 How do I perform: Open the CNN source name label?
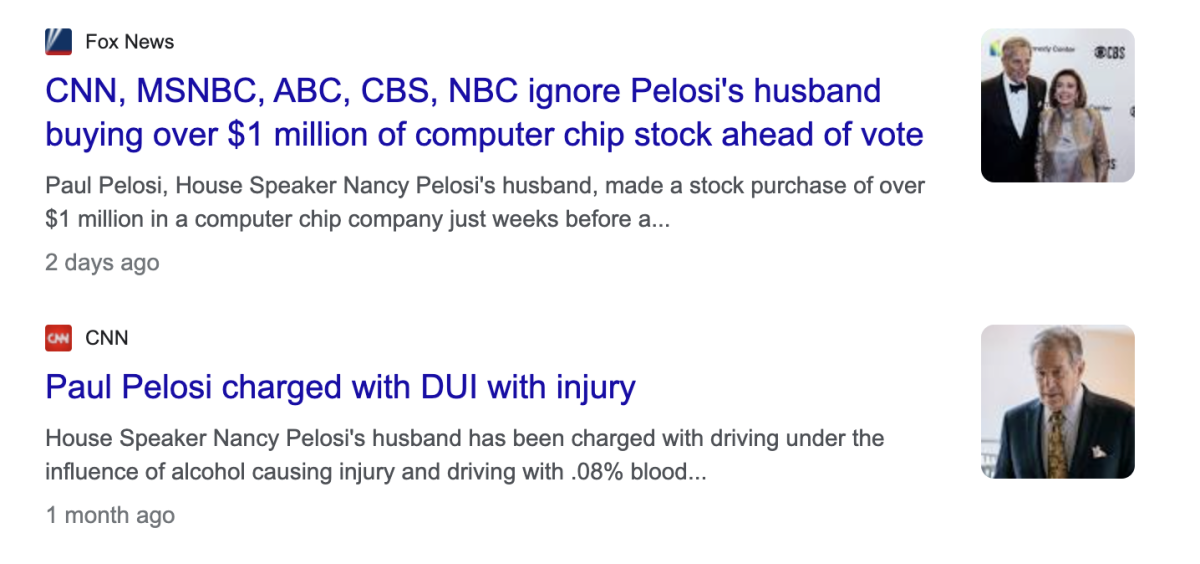point(107,338)
